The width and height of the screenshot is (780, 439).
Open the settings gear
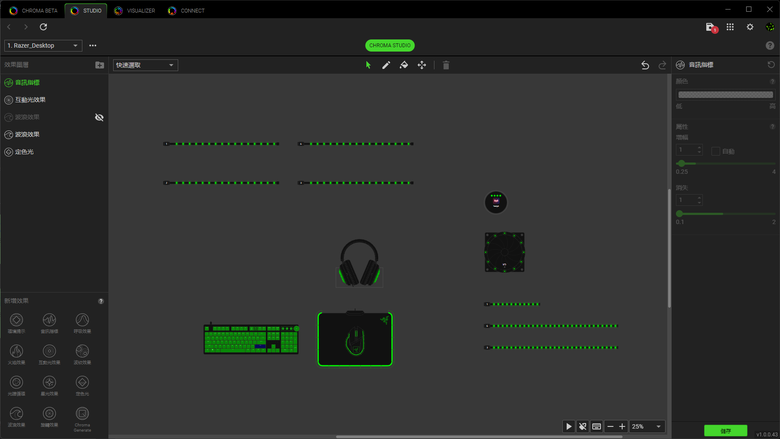750,27
